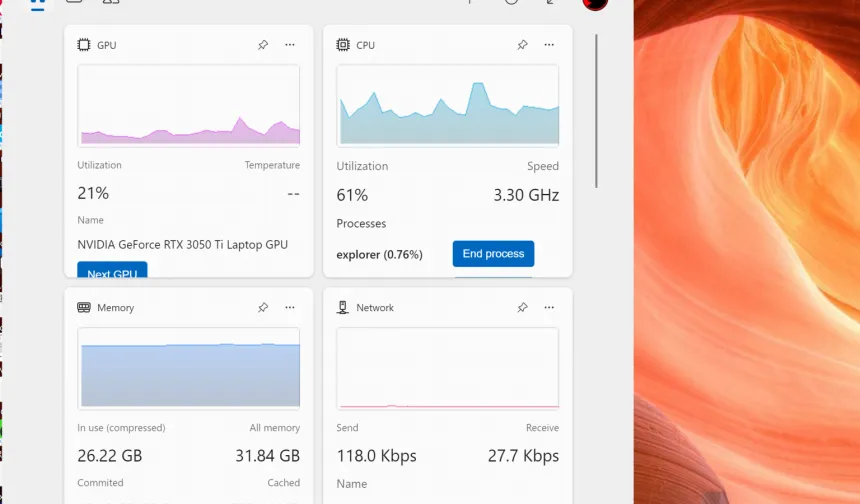The width and height of the screenshot is (860, 504).
Task: Pin the CPU widget
Action: pyautogui.click(x=522, y=45)
